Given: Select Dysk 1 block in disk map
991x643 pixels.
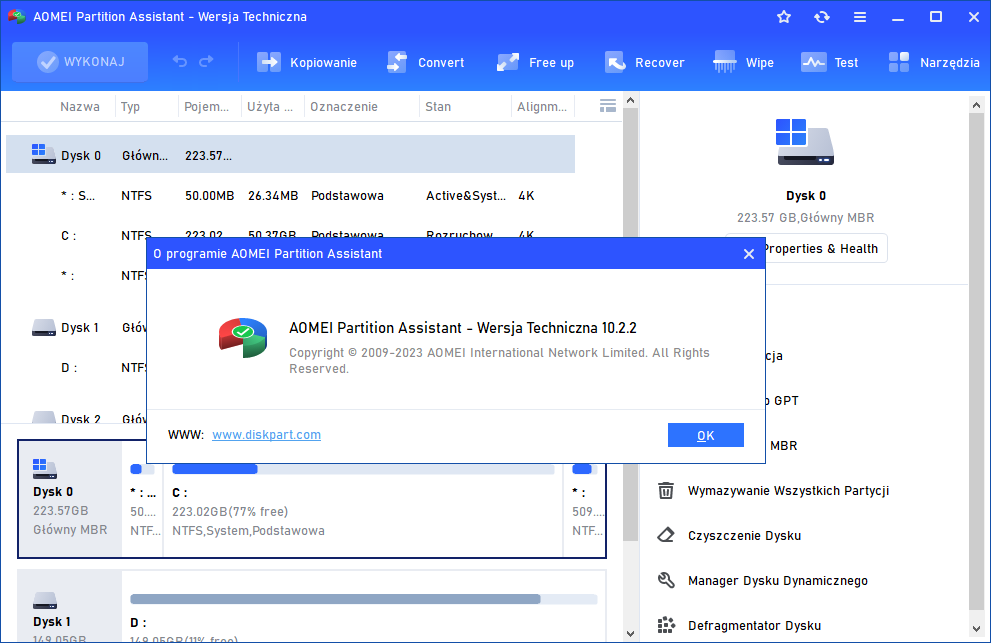Looking at the screenshot, I should point(70,607).
